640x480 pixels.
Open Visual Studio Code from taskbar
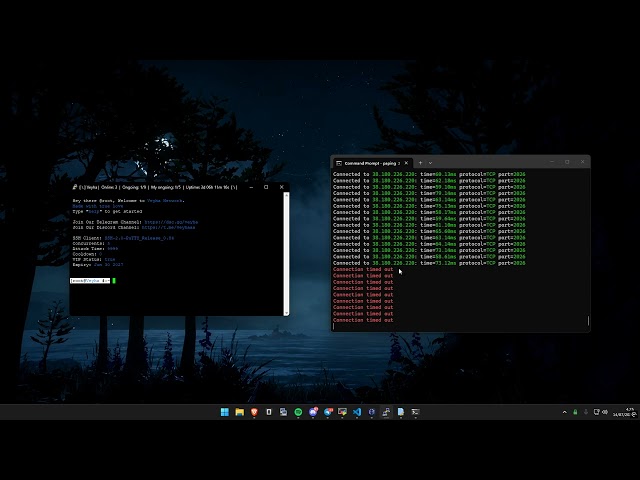(x=357, y=412)
